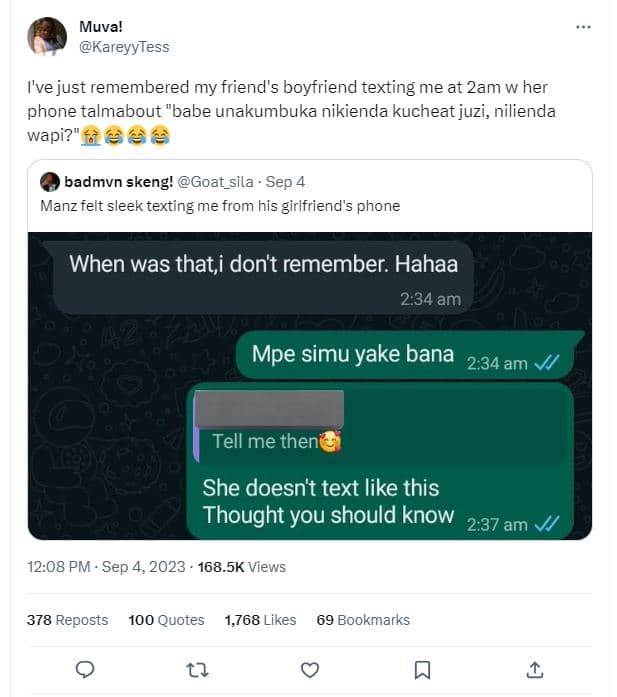Open the share upload icon
This screenshot has height=697, width=617.
coord(535,669)
